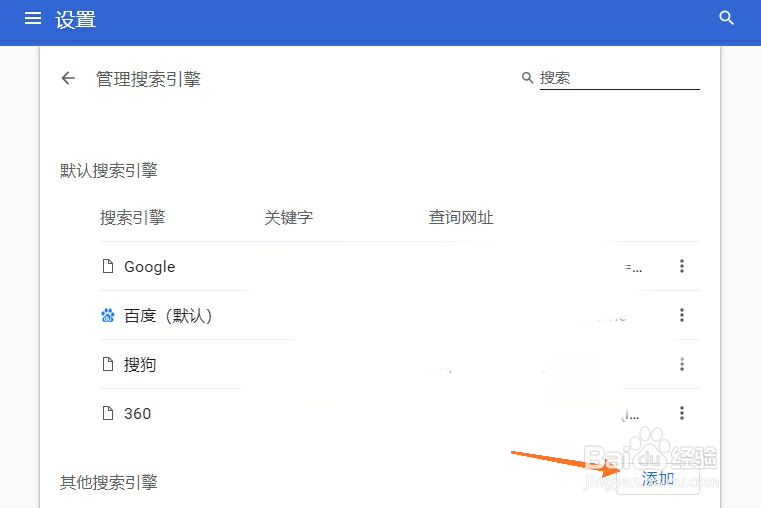Open the hamburger main menu

pos(33,18)
